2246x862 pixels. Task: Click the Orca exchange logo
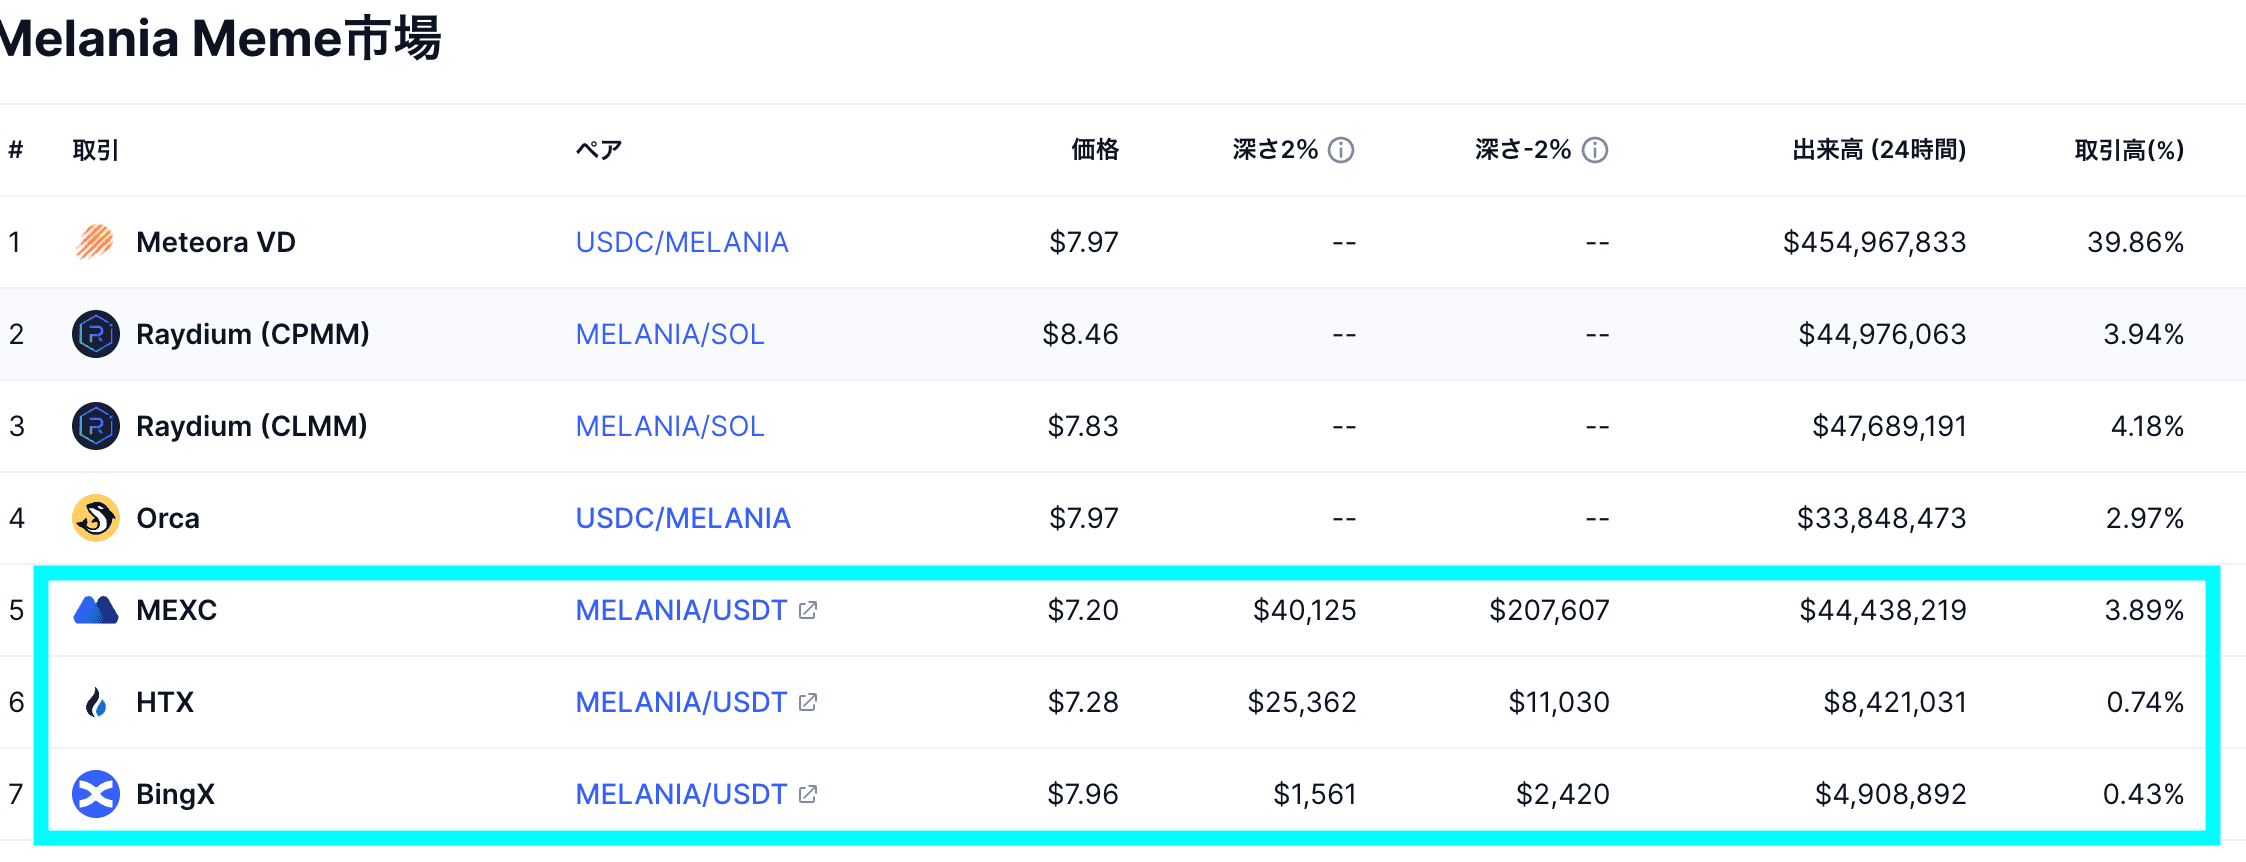tap(96, 518)
